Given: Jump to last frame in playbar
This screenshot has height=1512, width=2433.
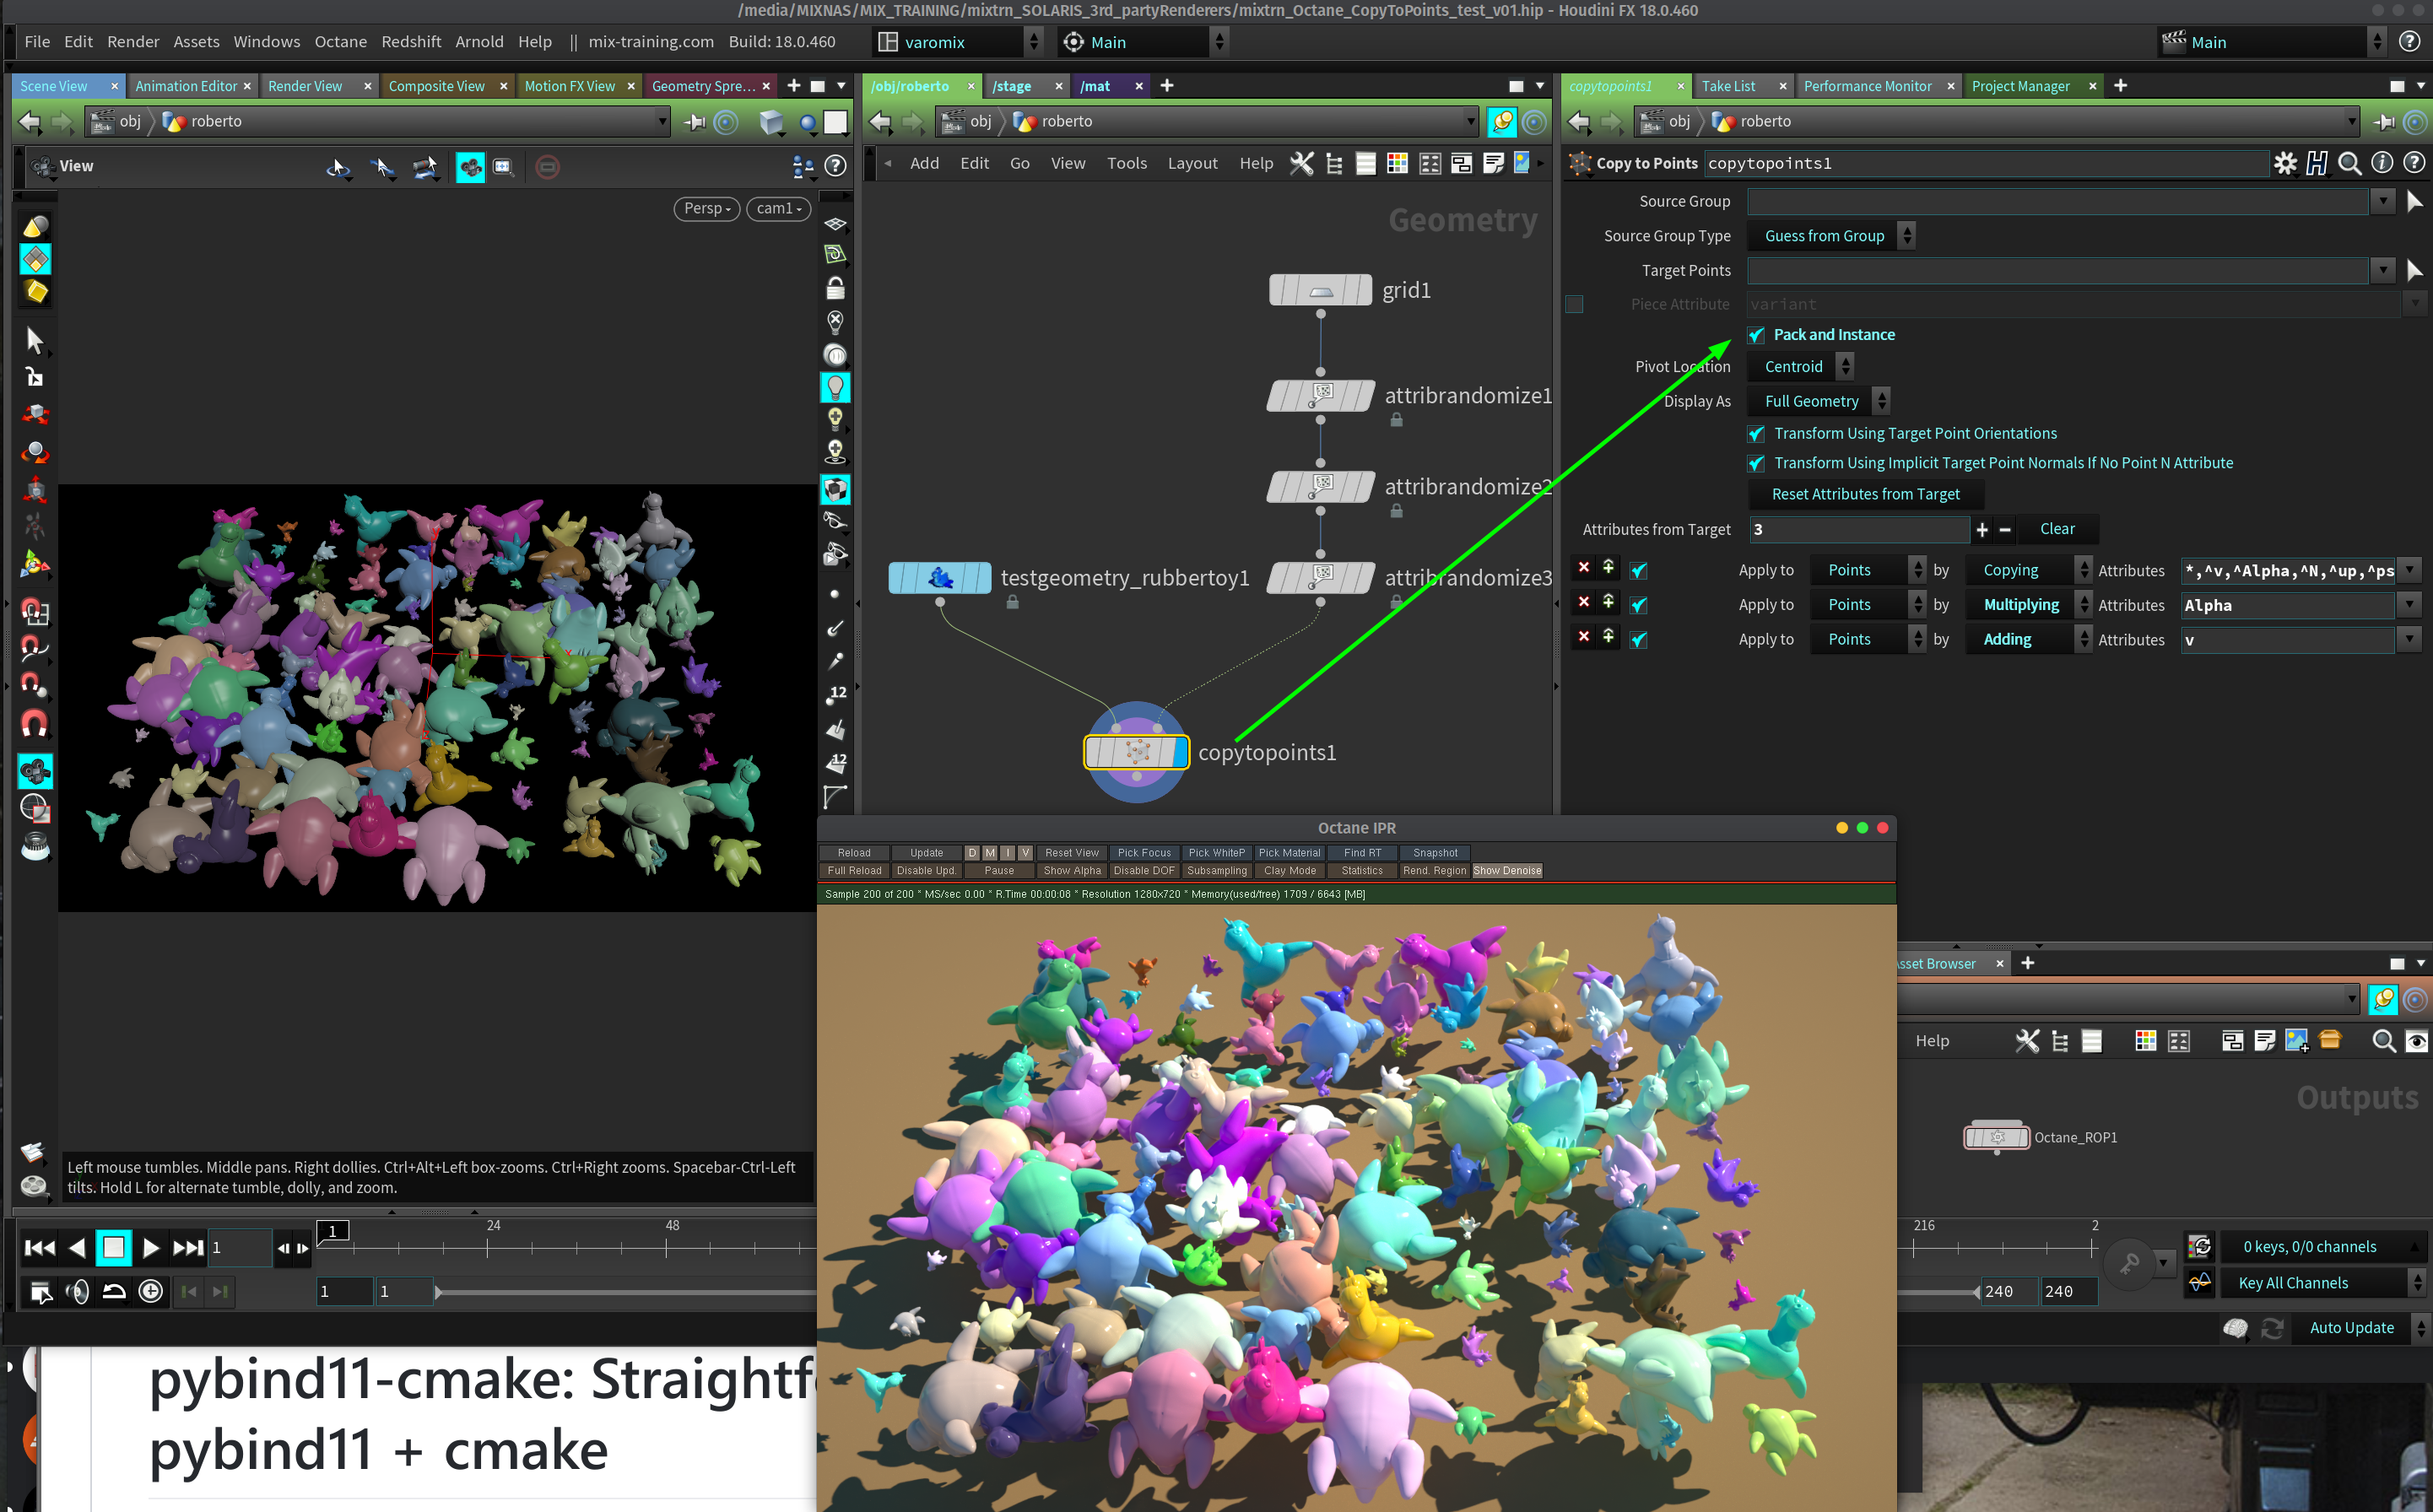Looking at the screenshot, I should pyautogui.click(x=188, y=1247).
